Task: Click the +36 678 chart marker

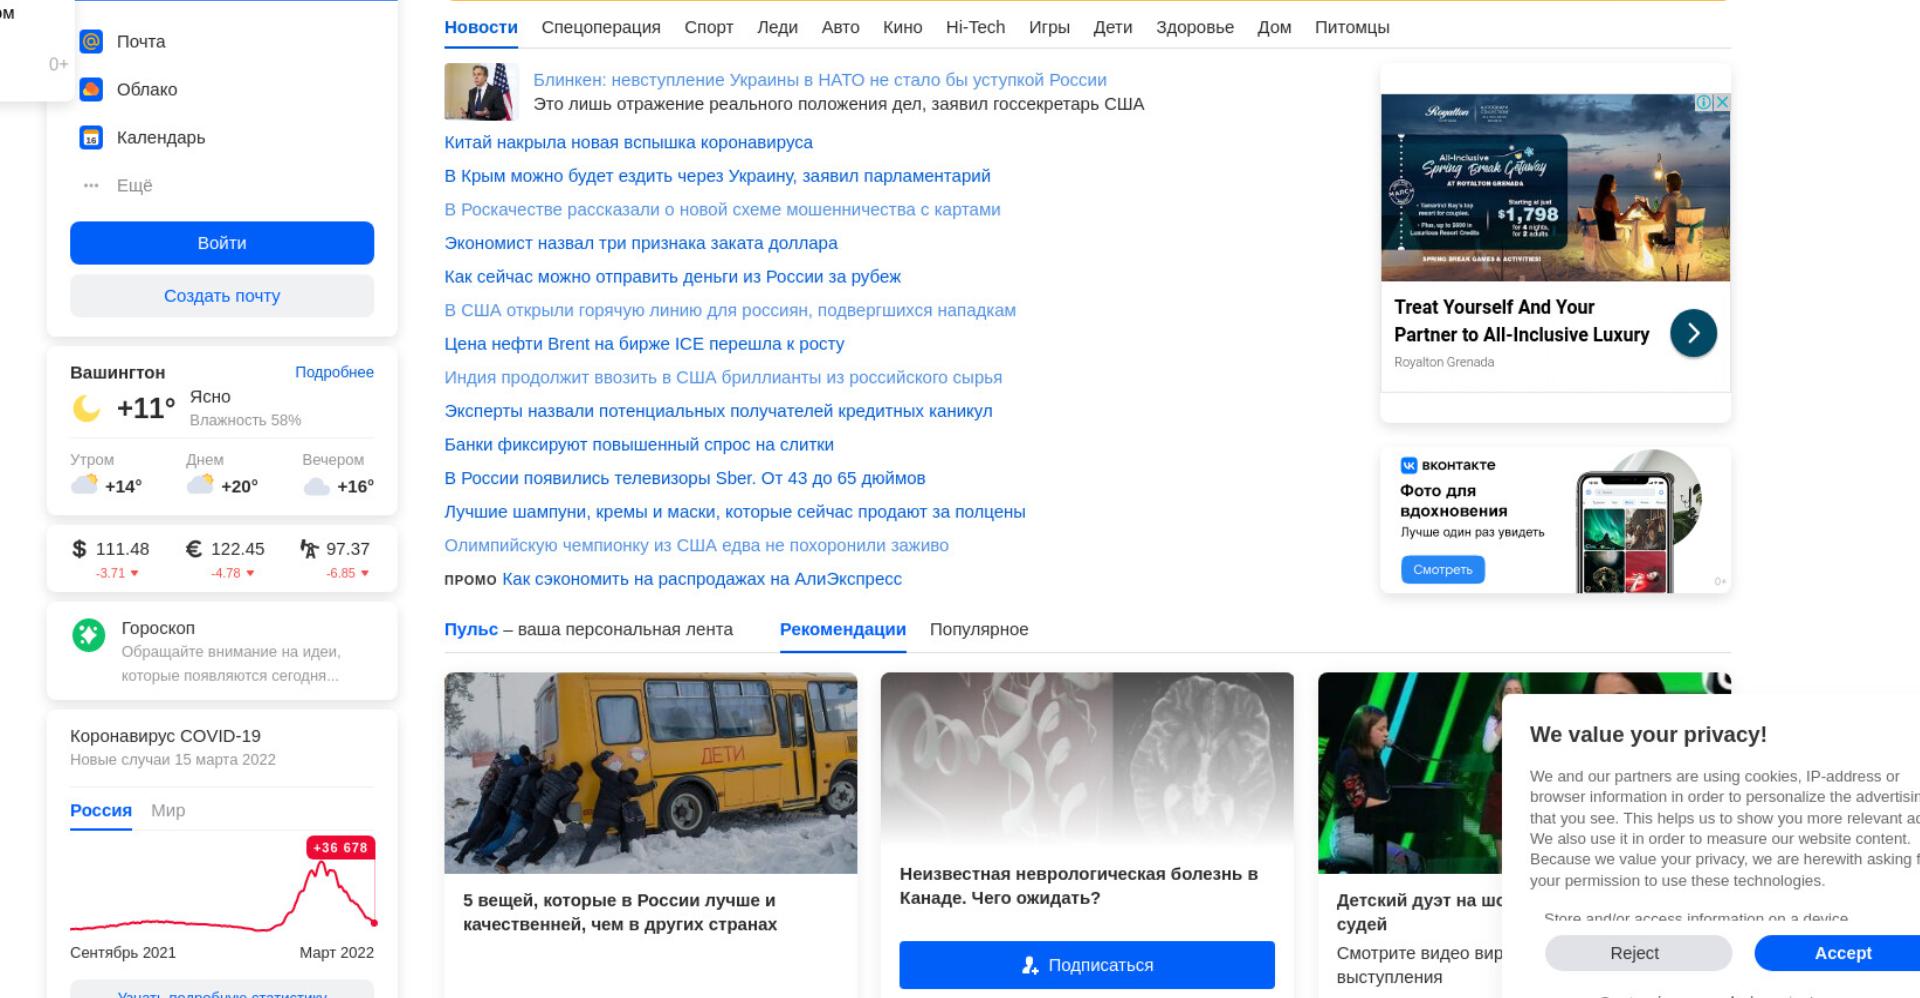Action: point(341,847)
